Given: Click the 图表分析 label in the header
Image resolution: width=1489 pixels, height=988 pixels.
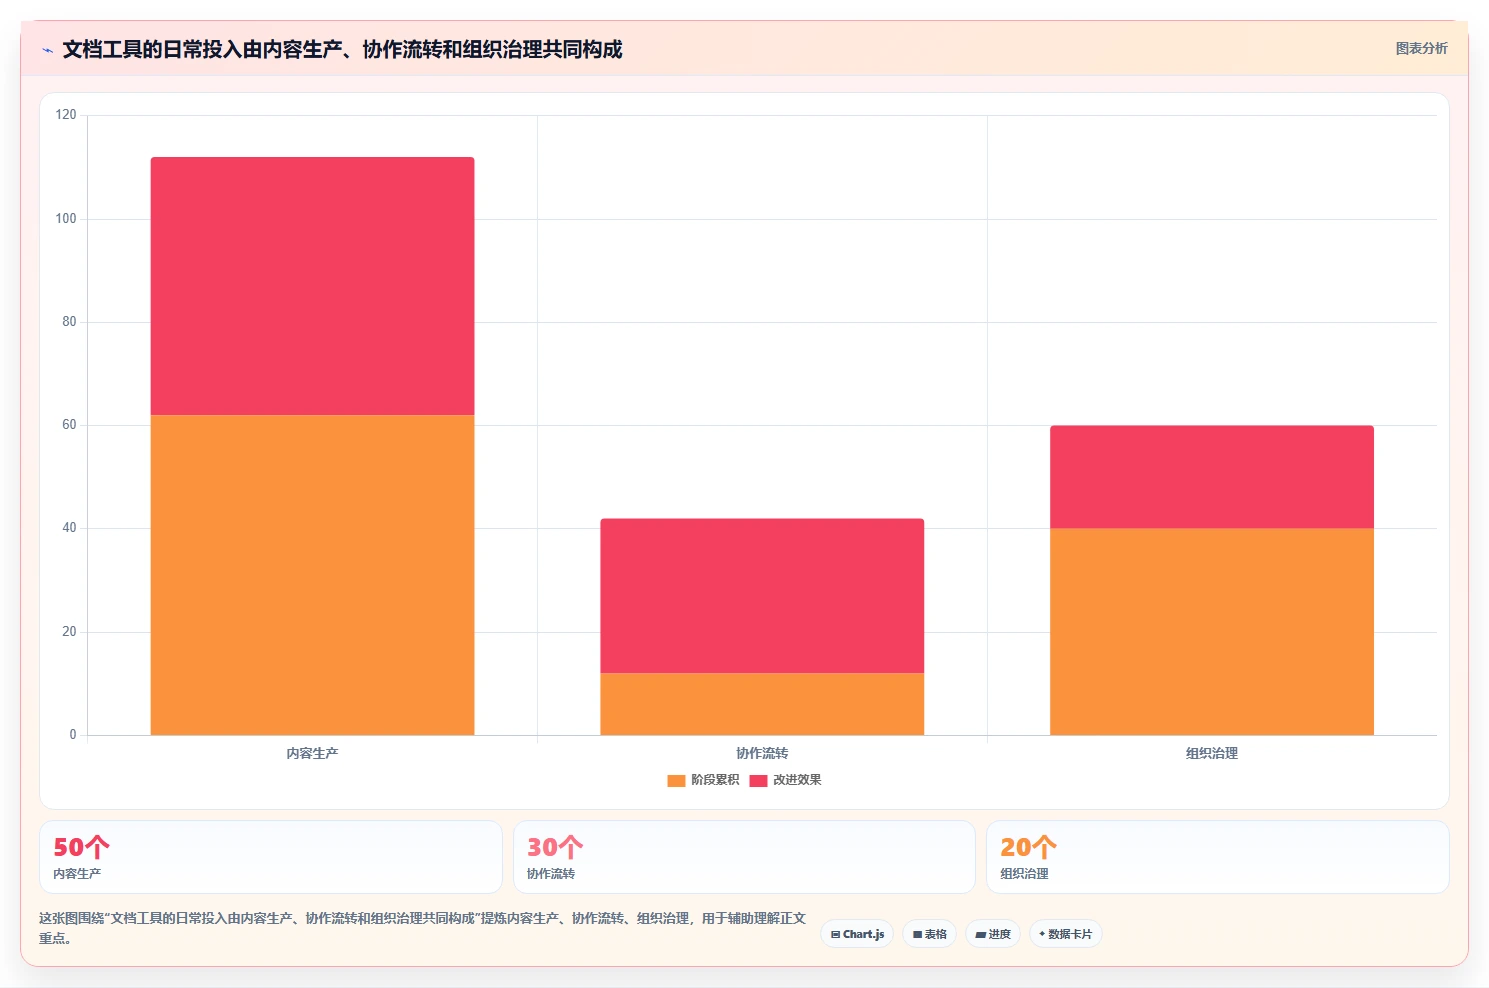Looking at the screenshot, I should point(1421,48).
